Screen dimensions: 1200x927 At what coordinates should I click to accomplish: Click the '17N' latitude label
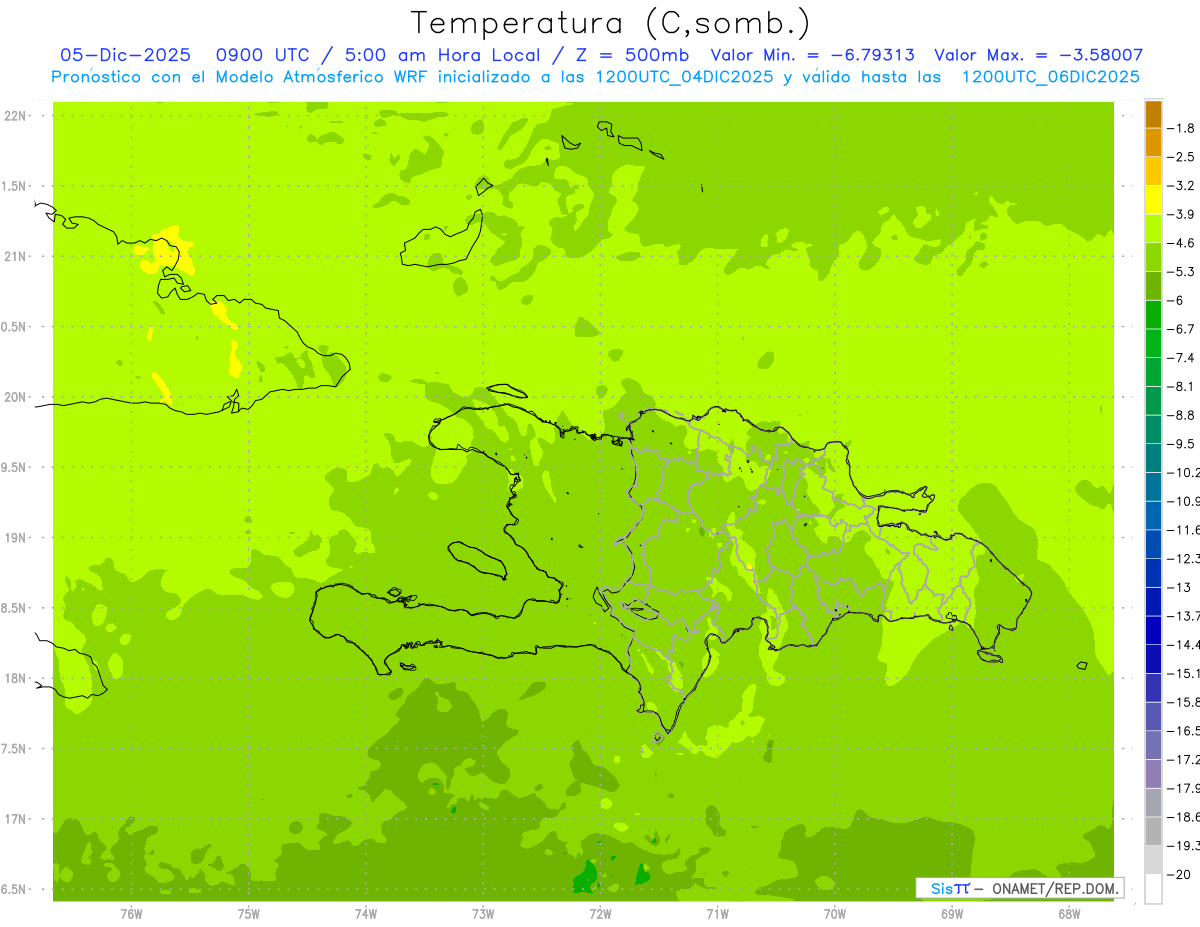[x=16, y=819]
